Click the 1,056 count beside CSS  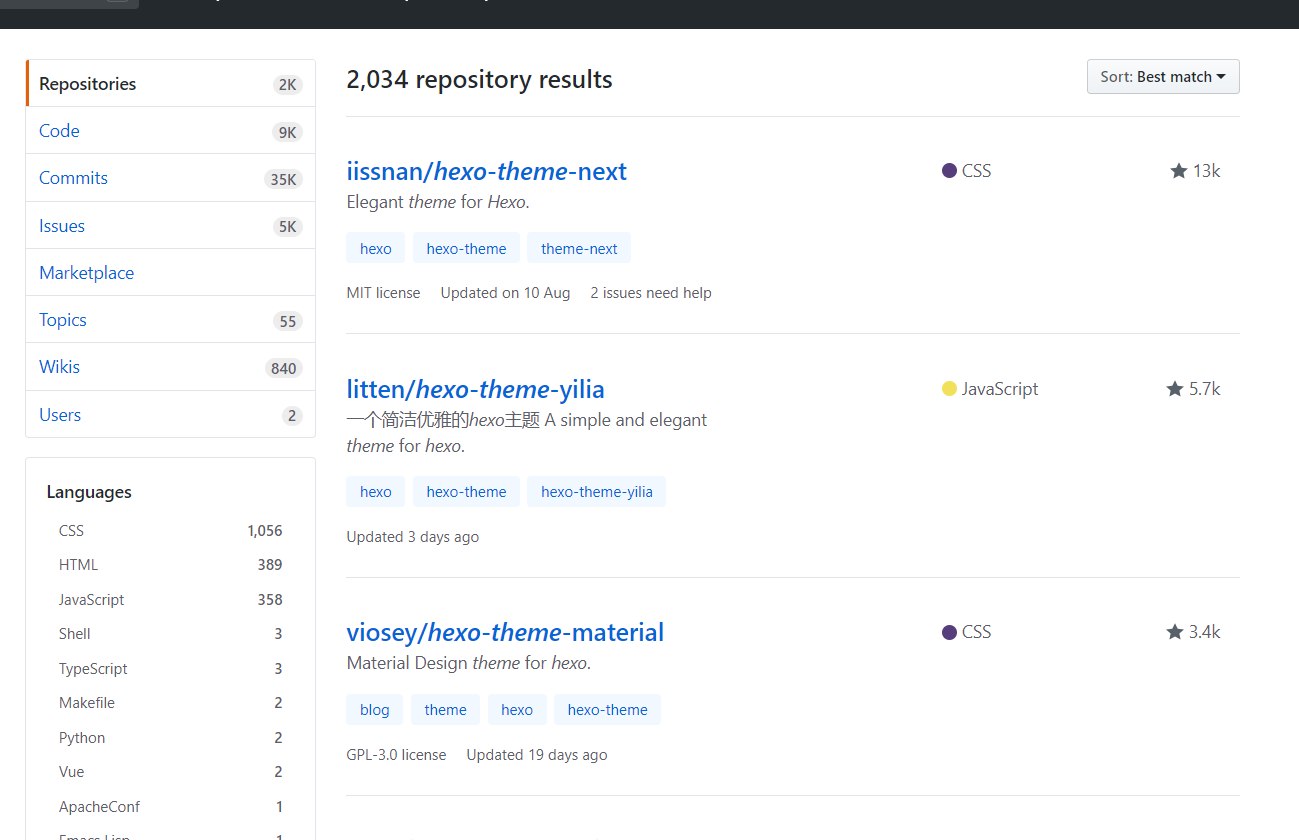[x=265, y=531]
